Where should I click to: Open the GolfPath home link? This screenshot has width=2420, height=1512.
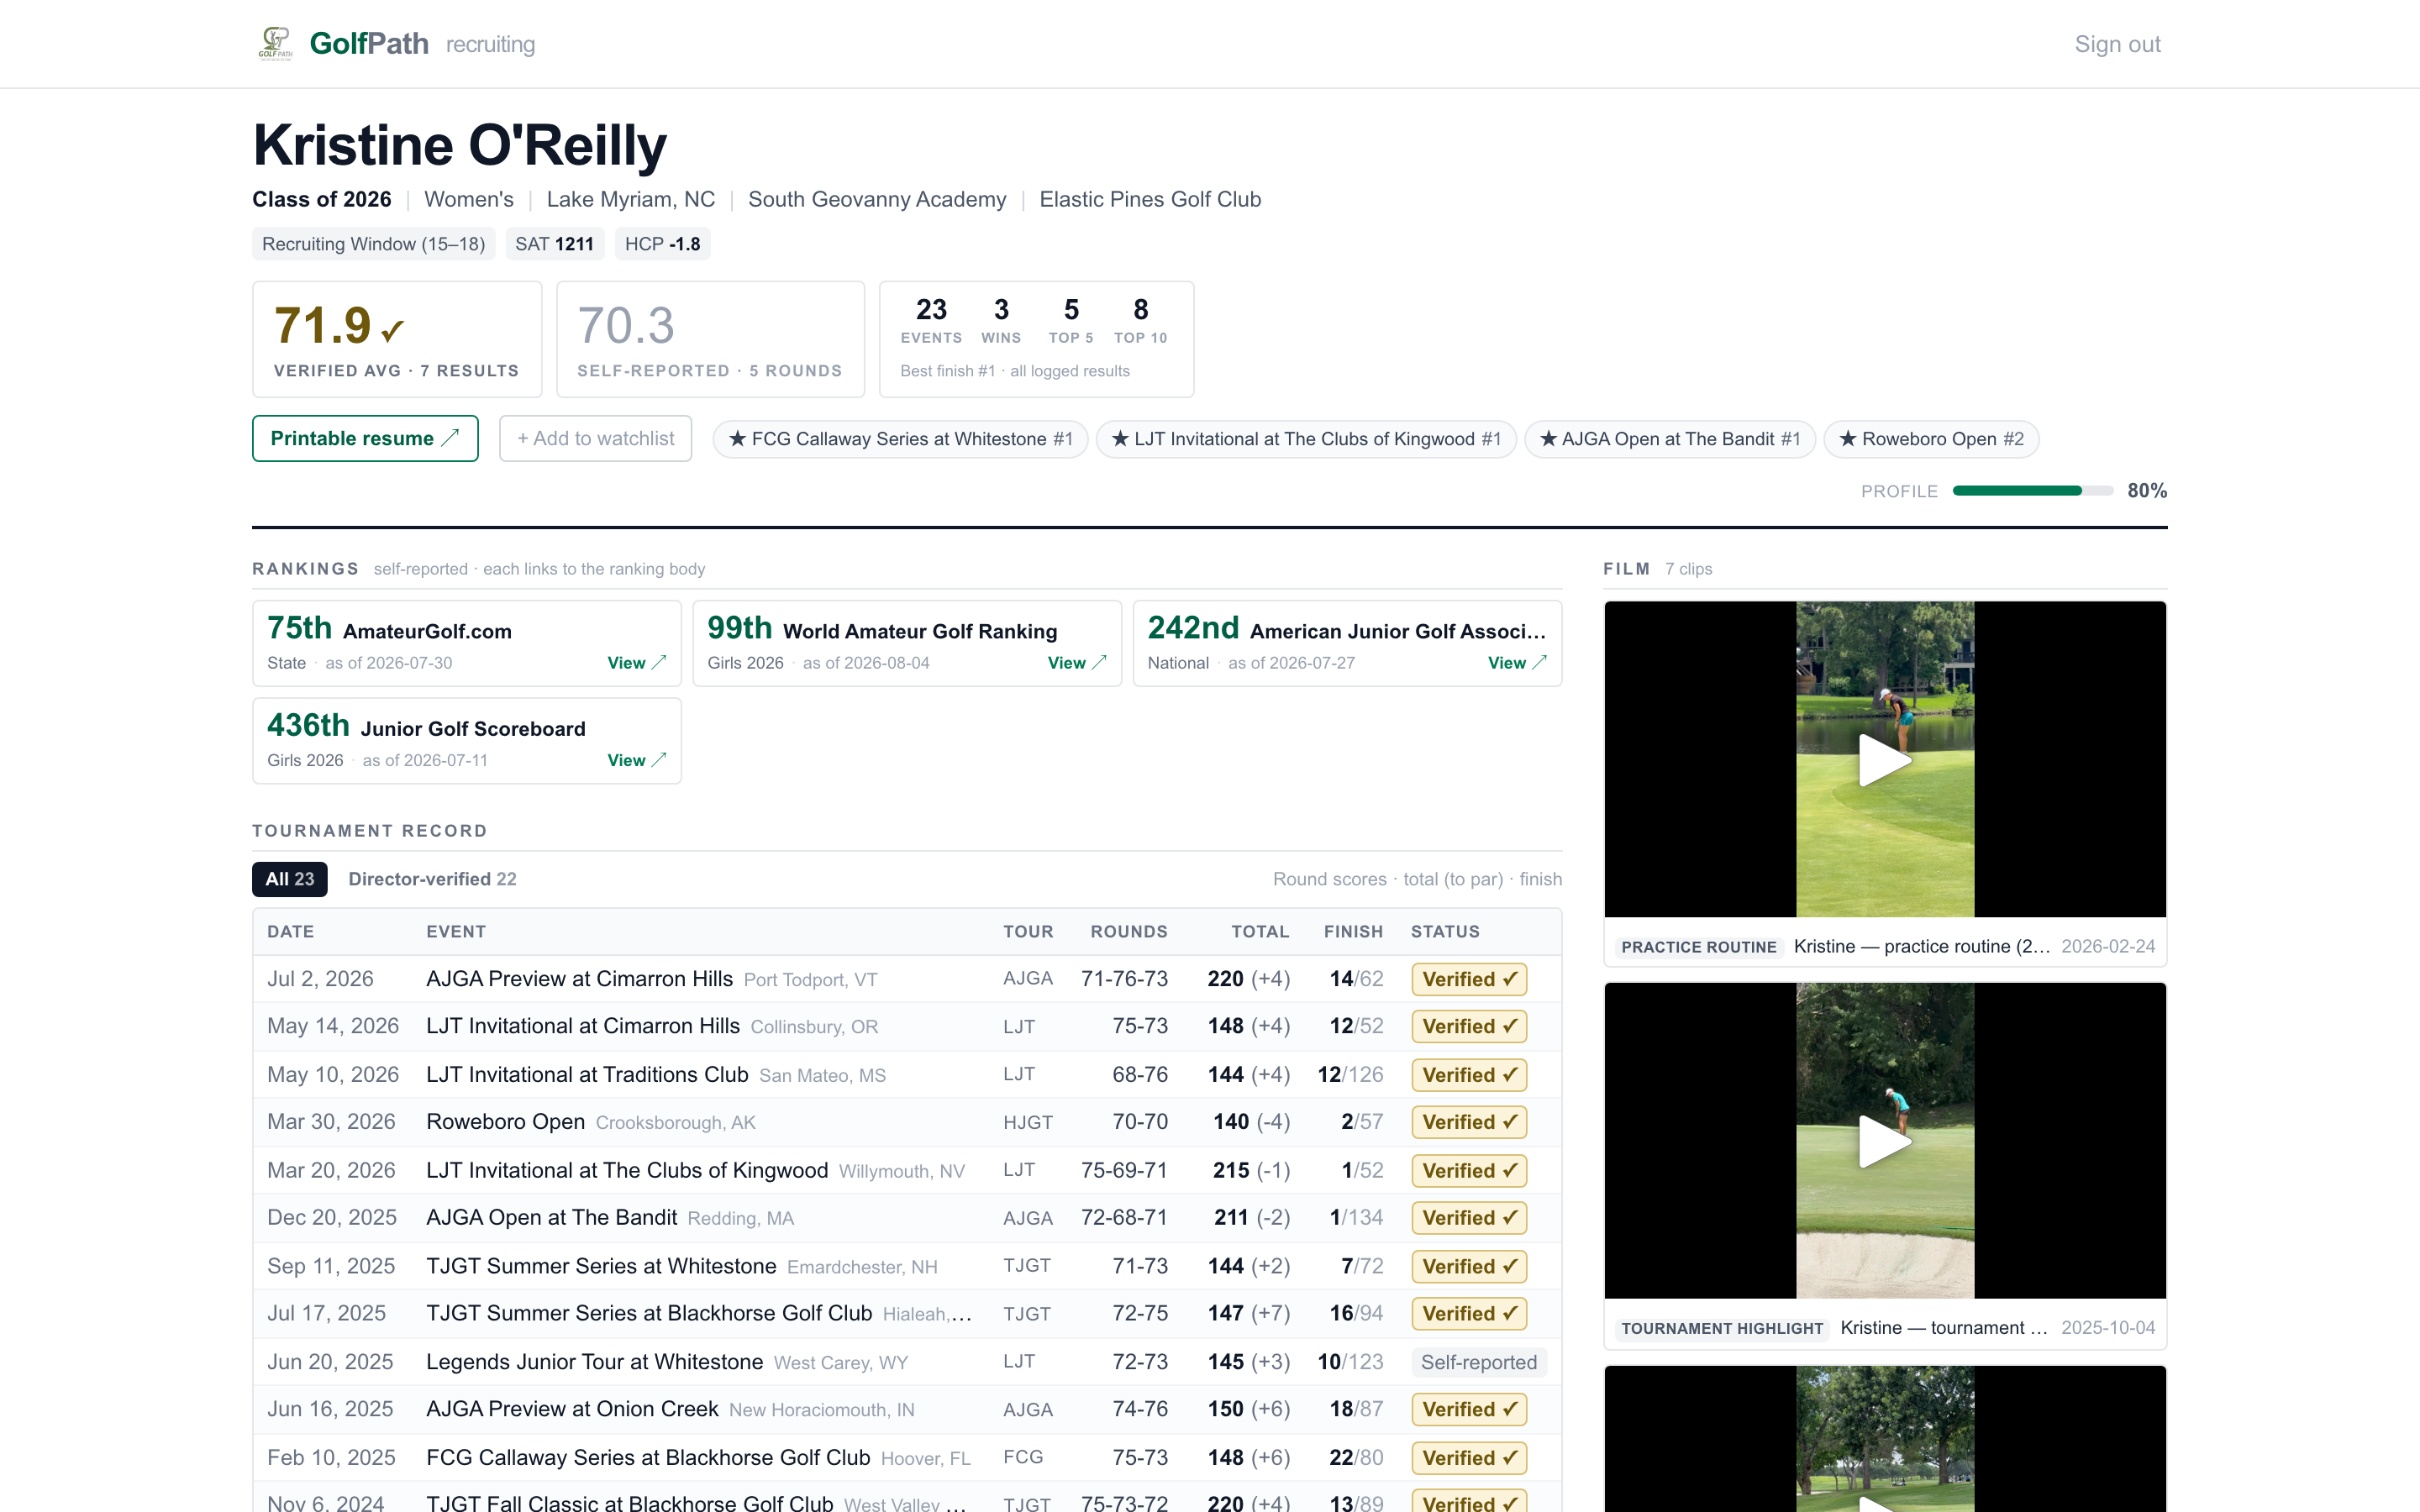coord(369,44)
